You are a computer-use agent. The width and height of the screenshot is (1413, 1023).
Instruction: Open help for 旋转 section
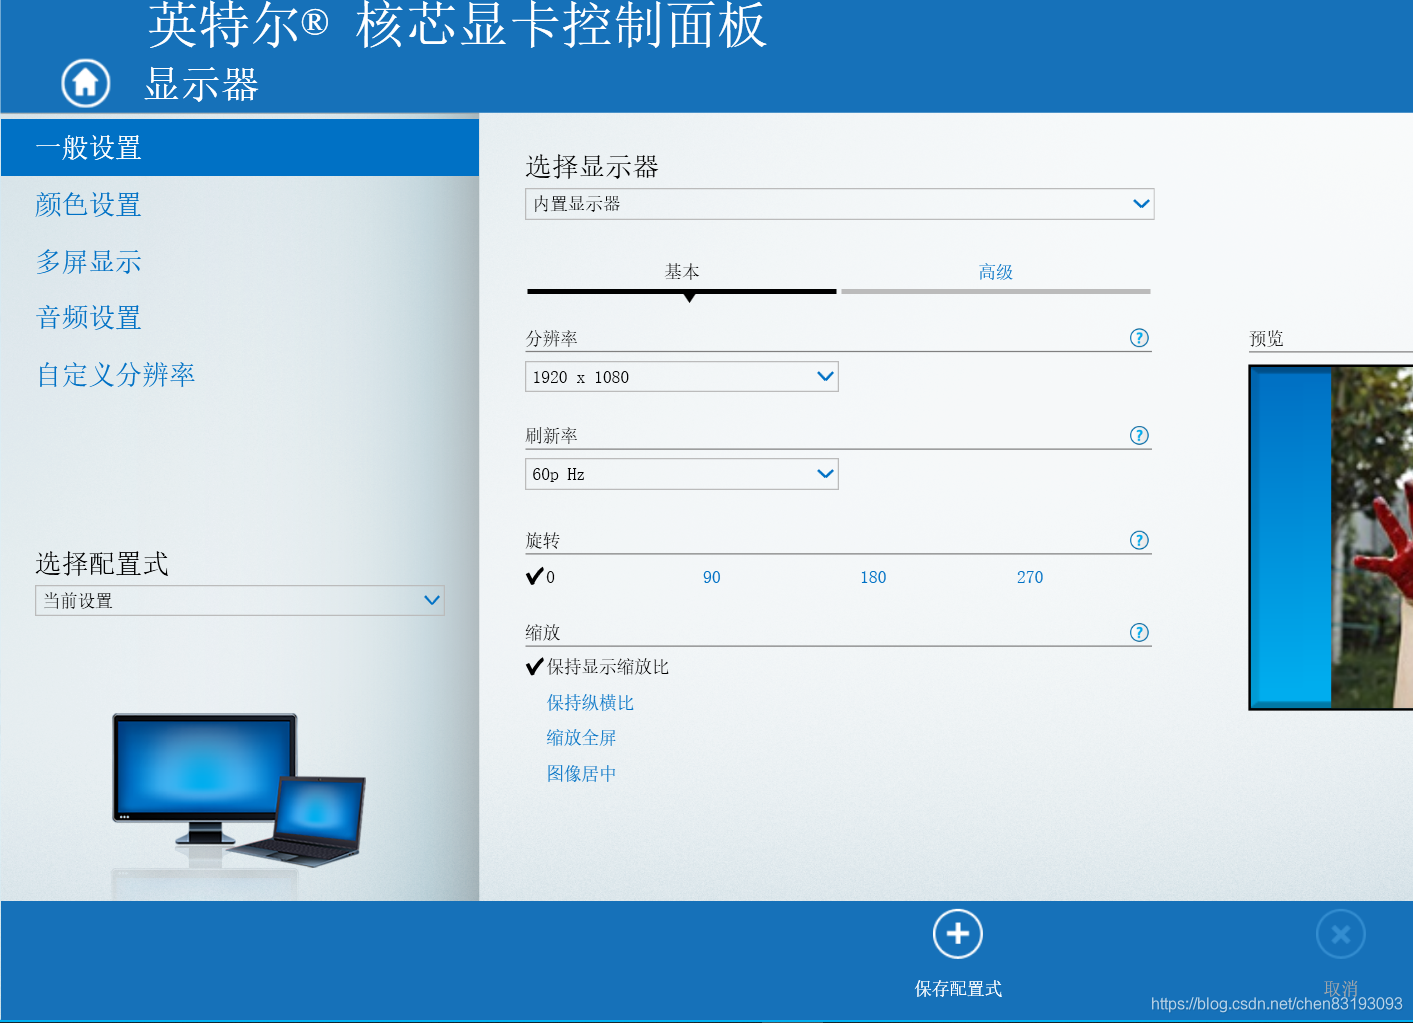[1139, 540]
